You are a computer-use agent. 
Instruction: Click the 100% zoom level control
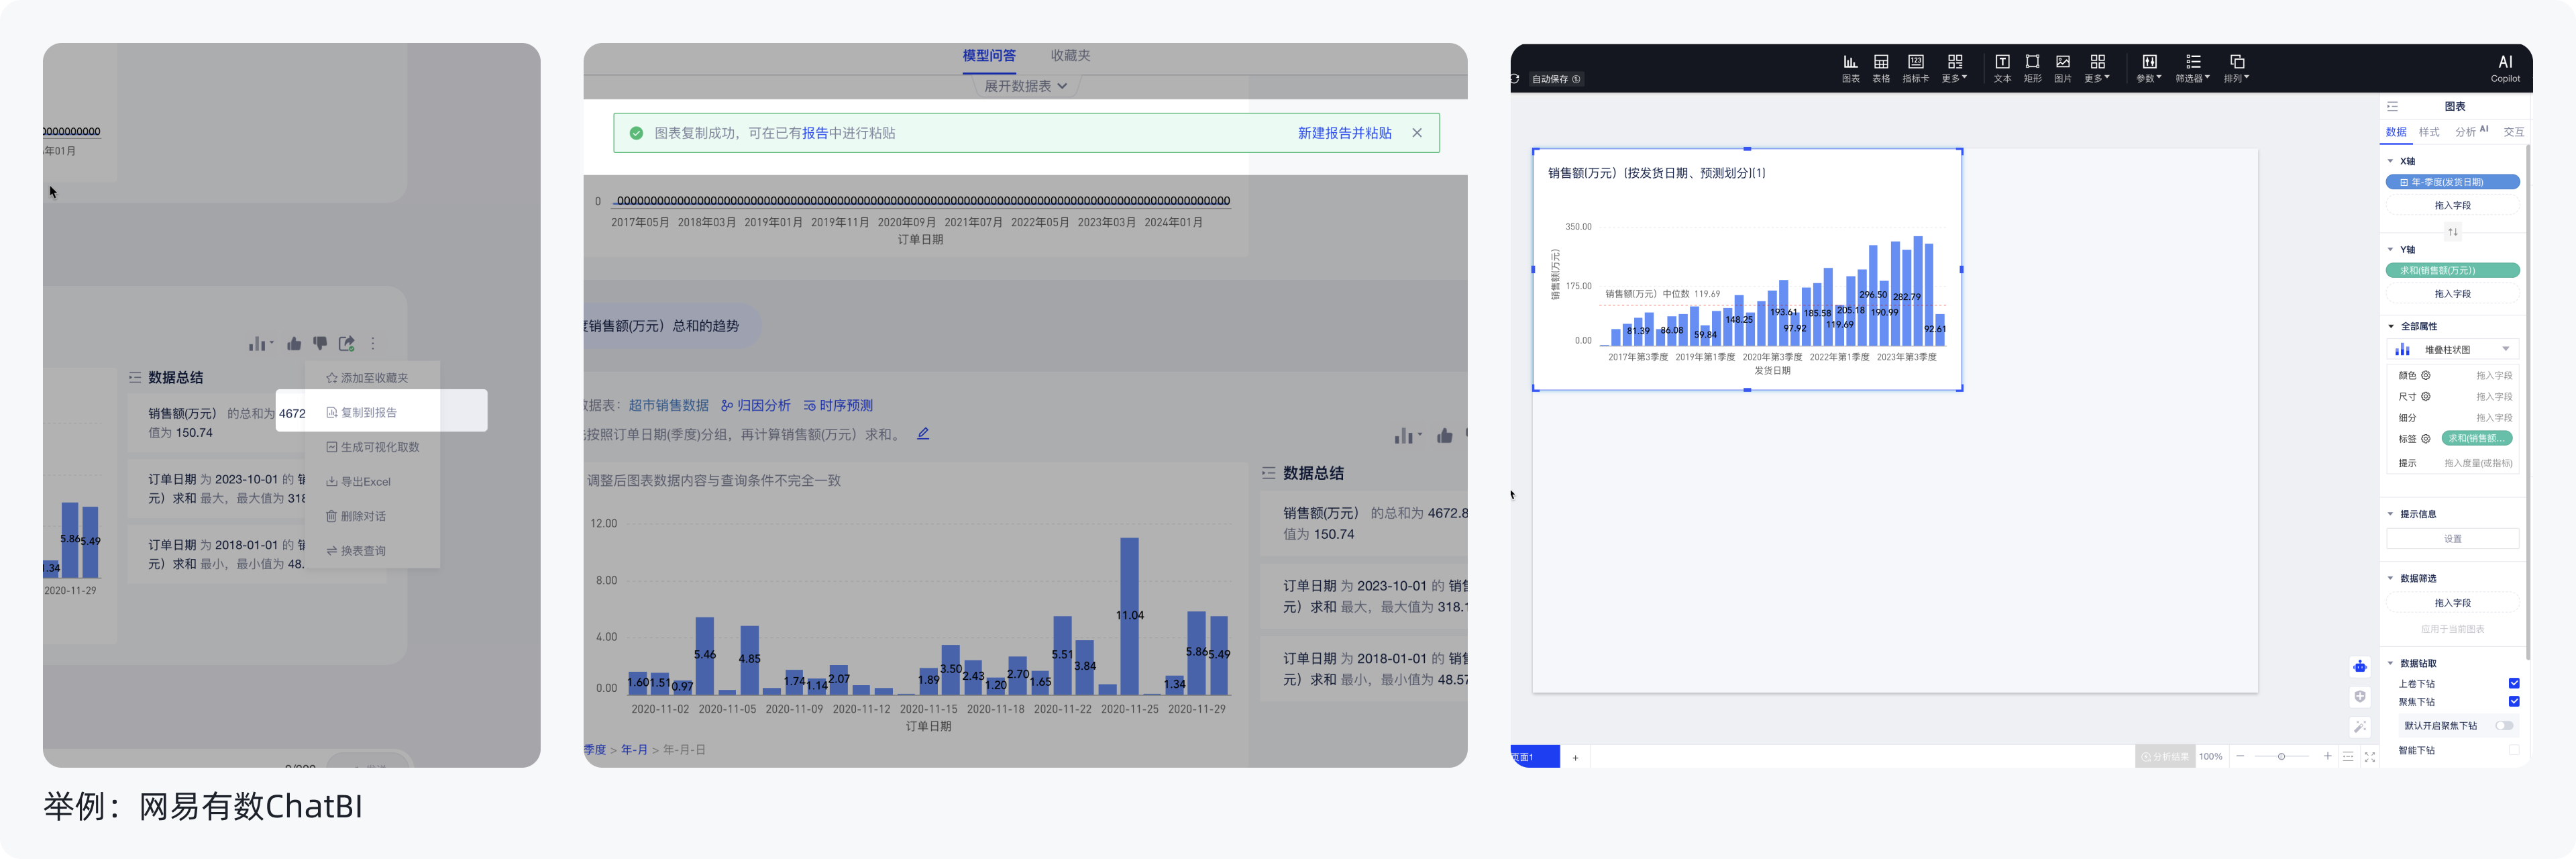pos(2211,757)
